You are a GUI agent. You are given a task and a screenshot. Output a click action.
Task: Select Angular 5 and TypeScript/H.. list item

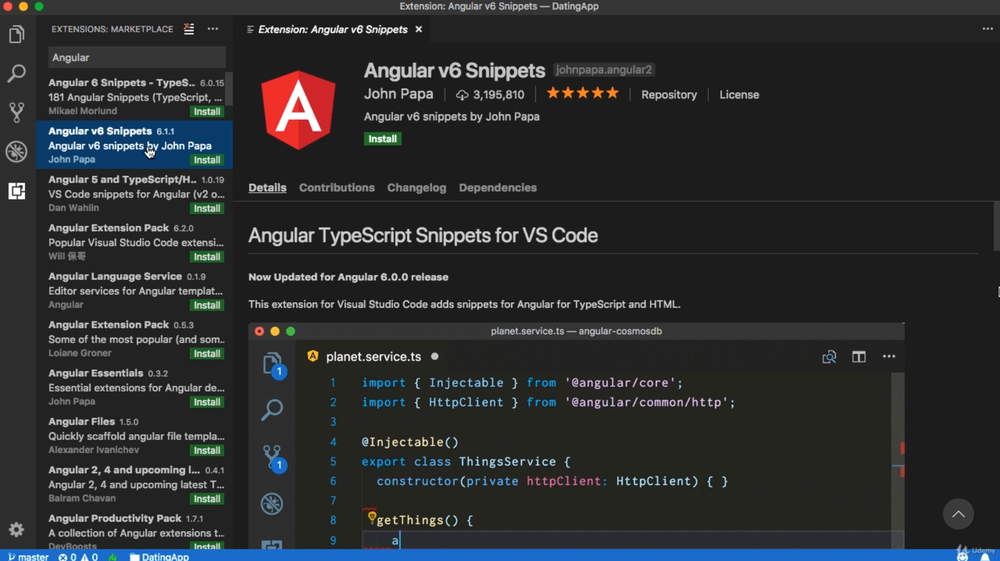[x=134, y=193]
